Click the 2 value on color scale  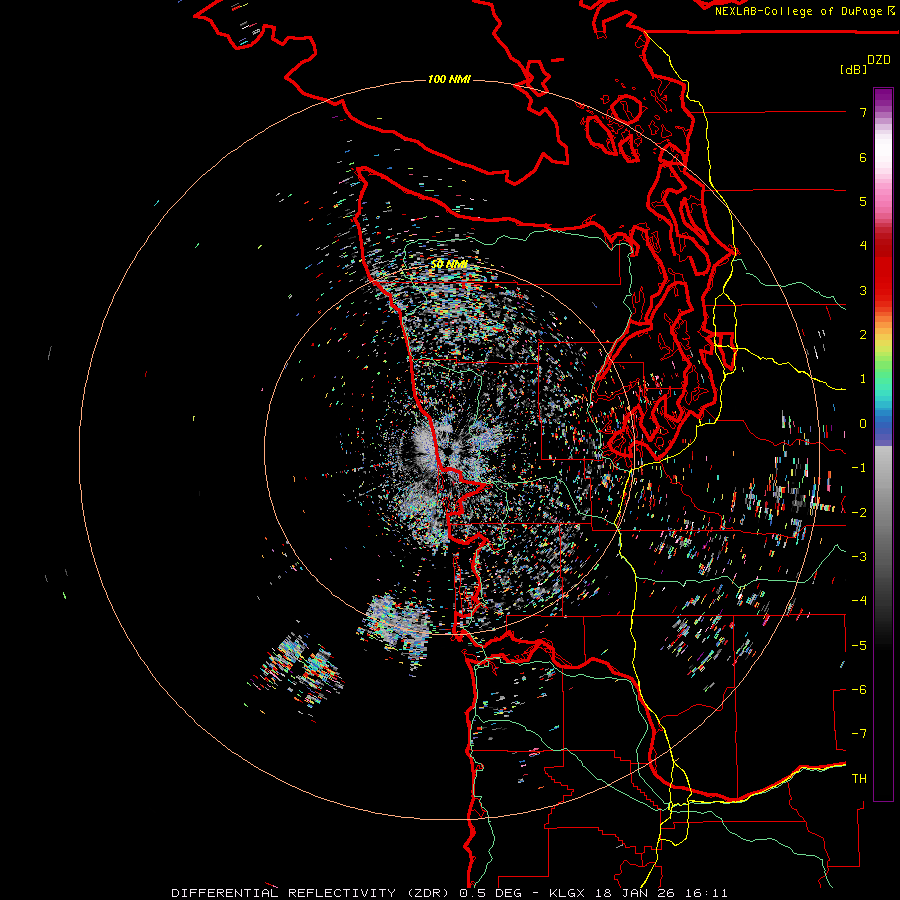[863, 335]
